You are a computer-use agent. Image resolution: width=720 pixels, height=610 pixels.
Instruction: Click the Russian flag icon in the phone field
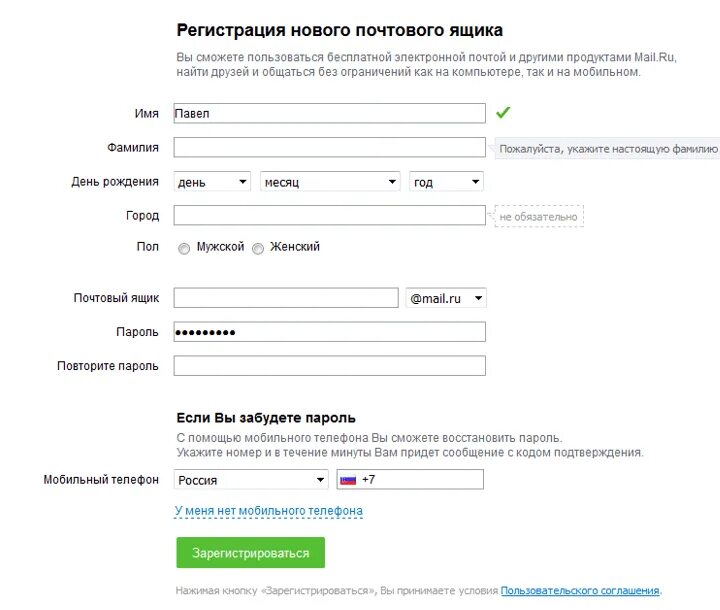point(348,480)
